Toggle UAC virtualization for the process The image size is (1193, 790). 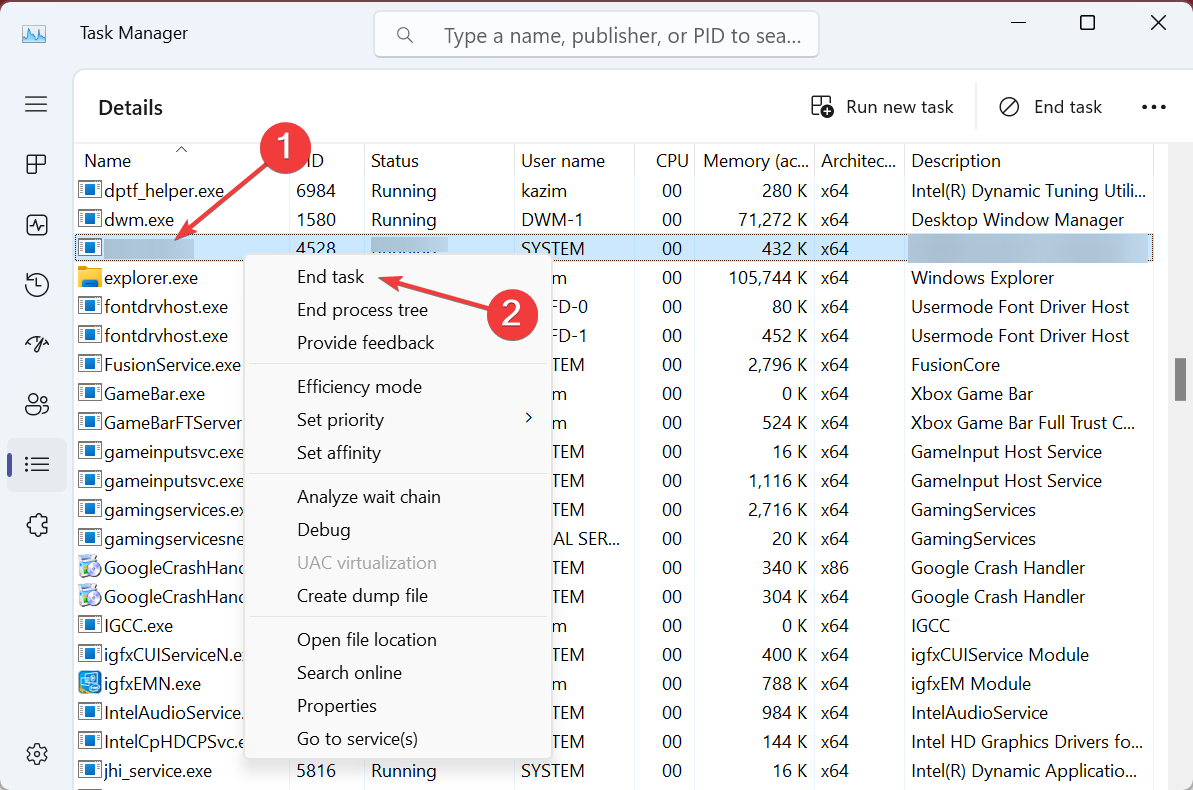pos(367,563)
